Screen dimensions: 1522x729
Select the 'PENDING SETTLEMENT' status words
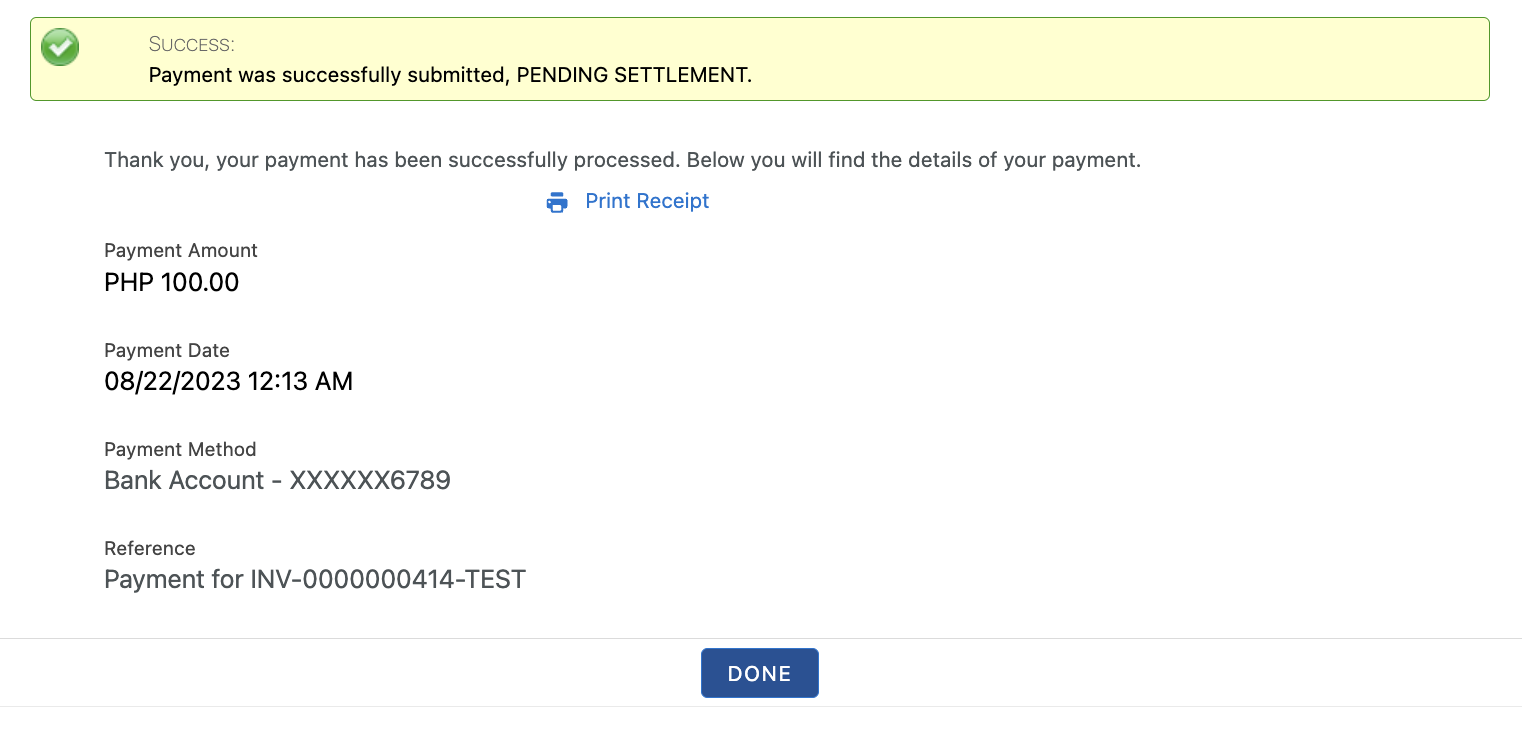click(633, 75)
